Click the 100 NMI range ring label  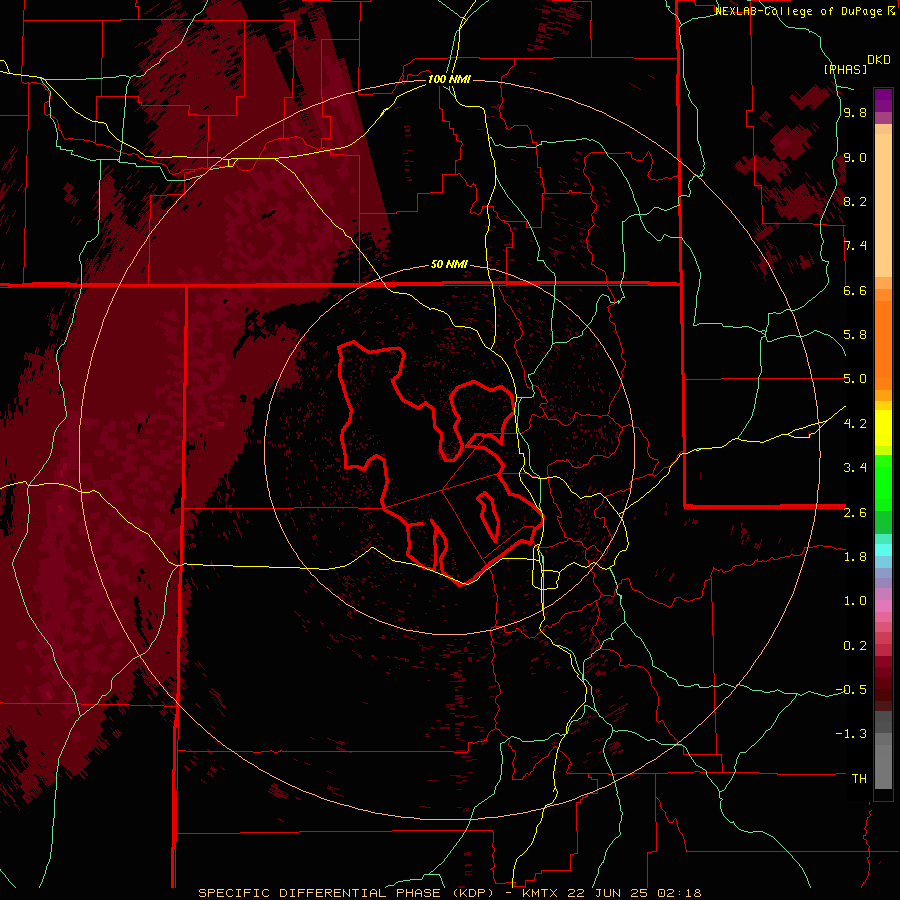[x=449, y=79]
